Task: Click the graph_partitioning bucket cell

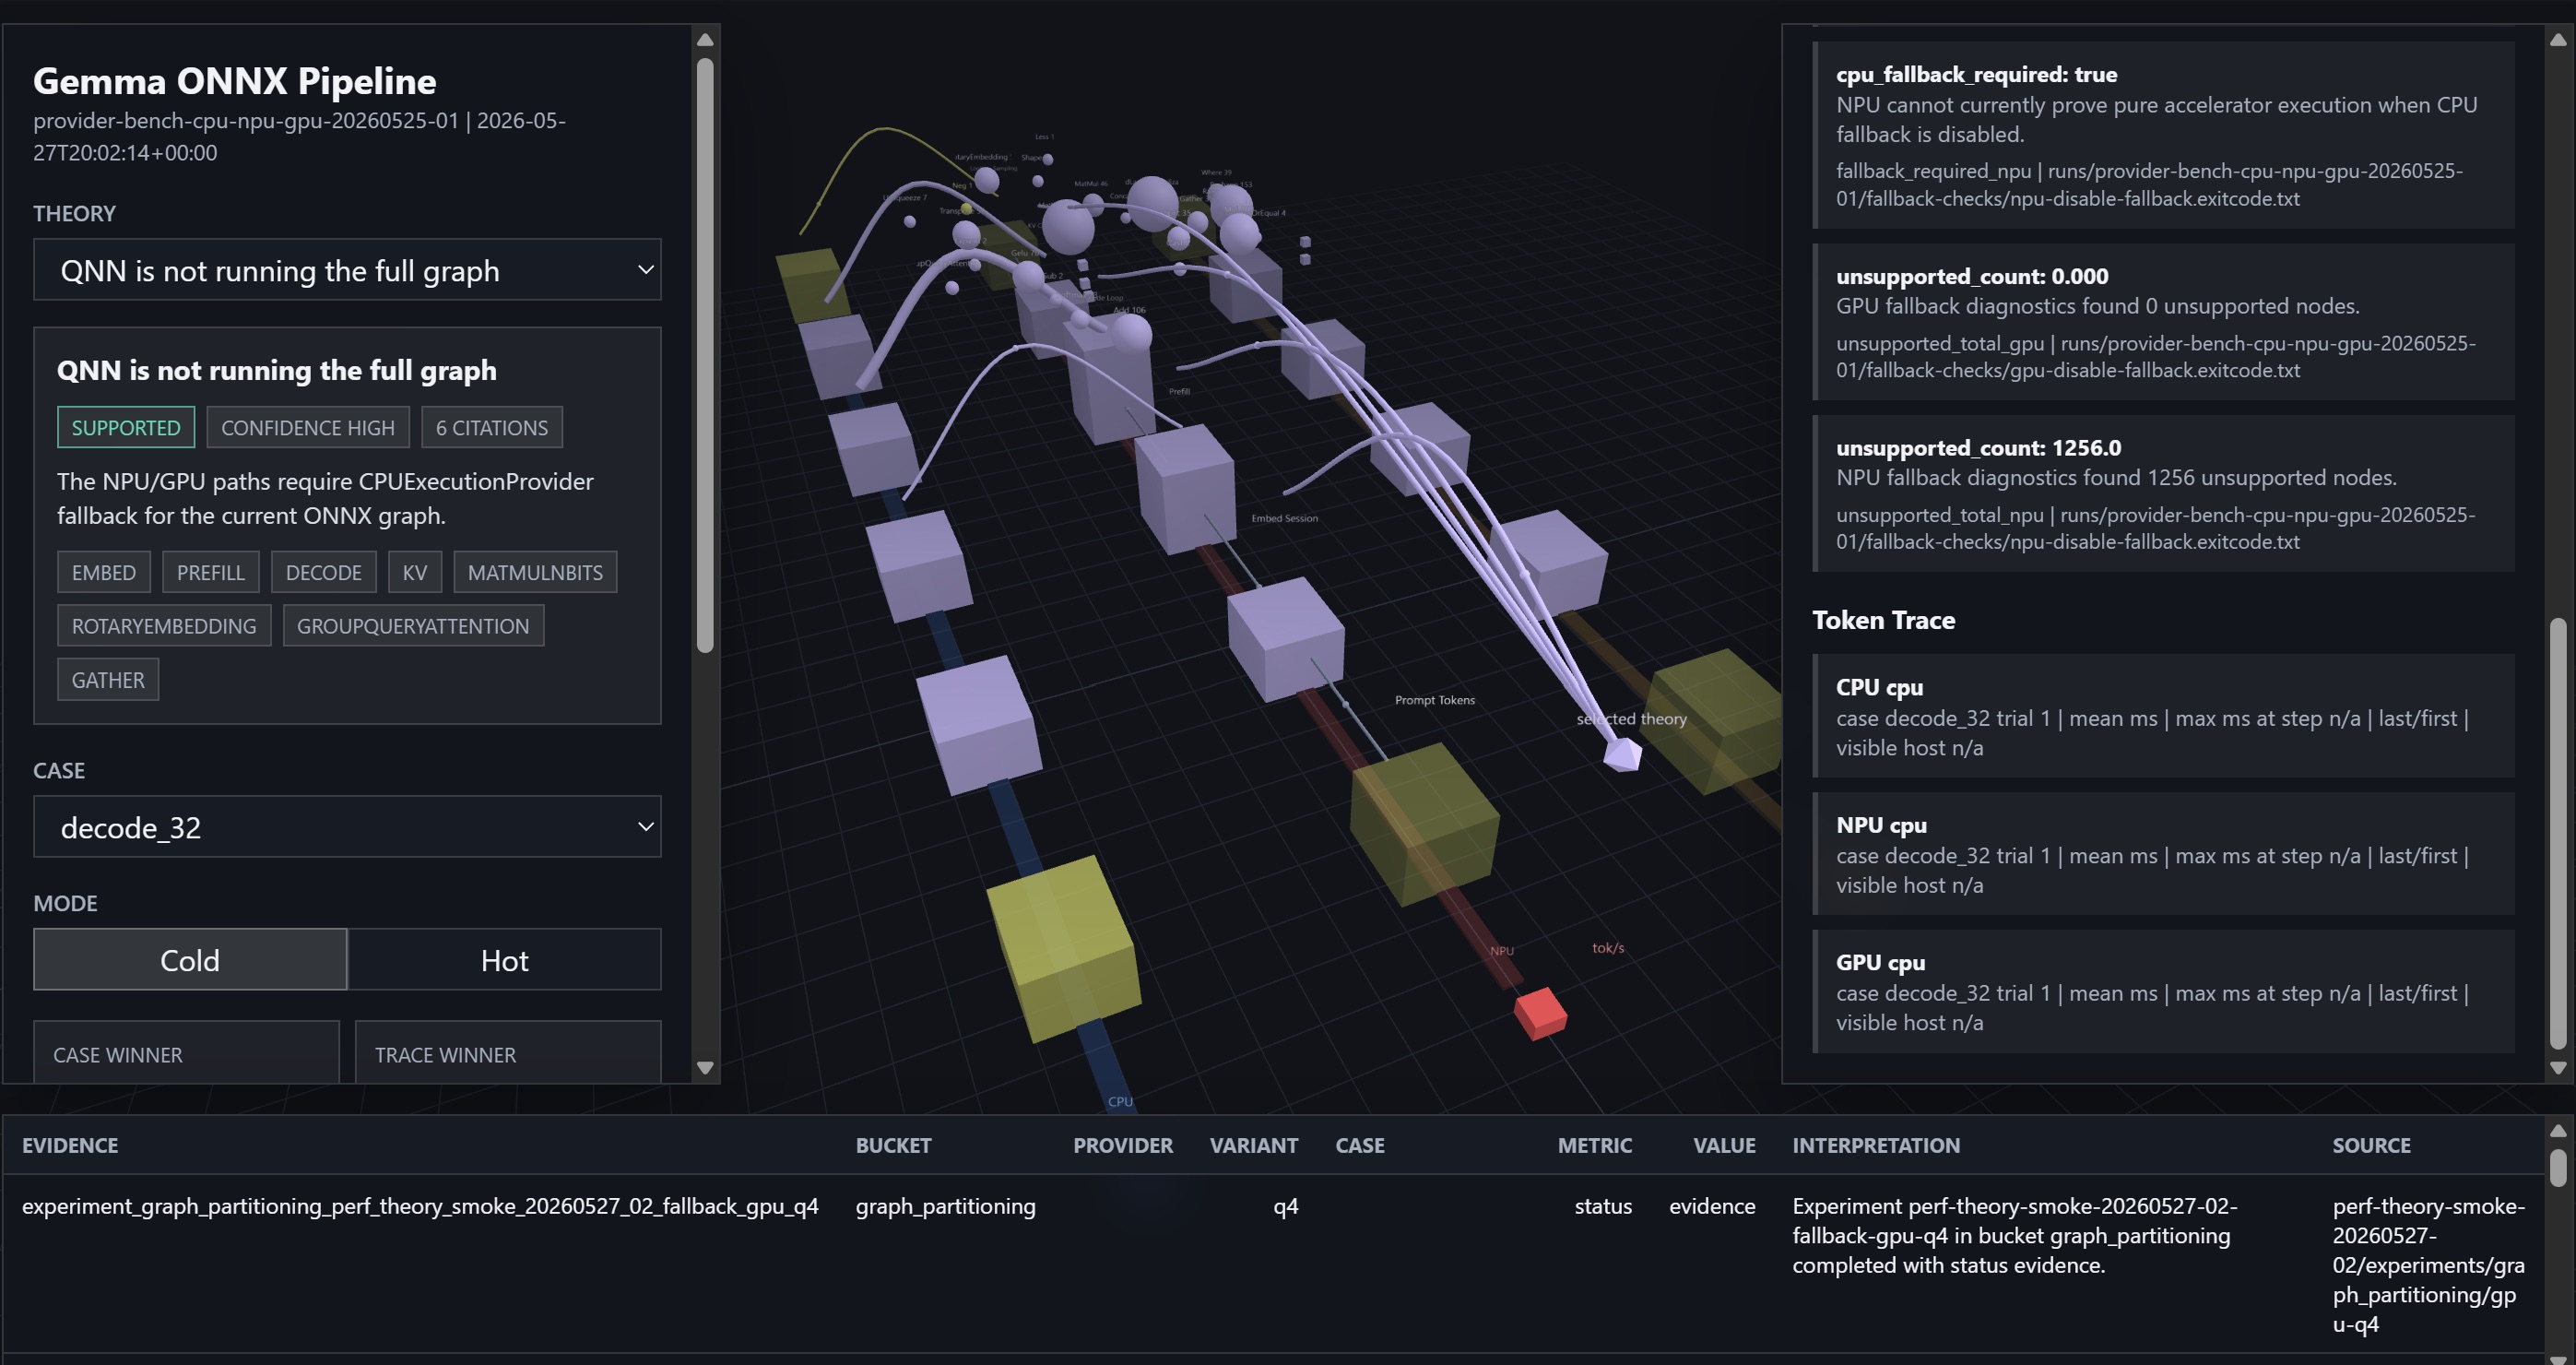Action: pyautogui.click(x=945, y=1206)
